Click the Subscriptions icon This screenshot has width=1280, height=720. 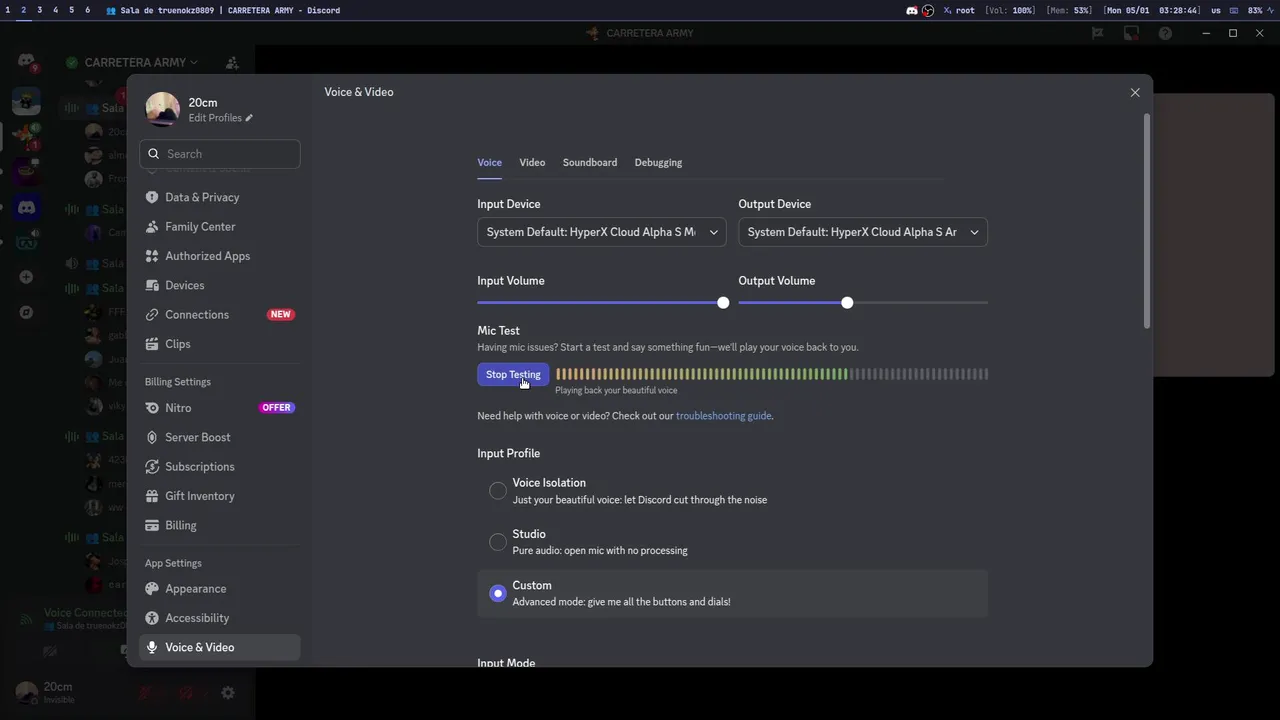point(152,467)
